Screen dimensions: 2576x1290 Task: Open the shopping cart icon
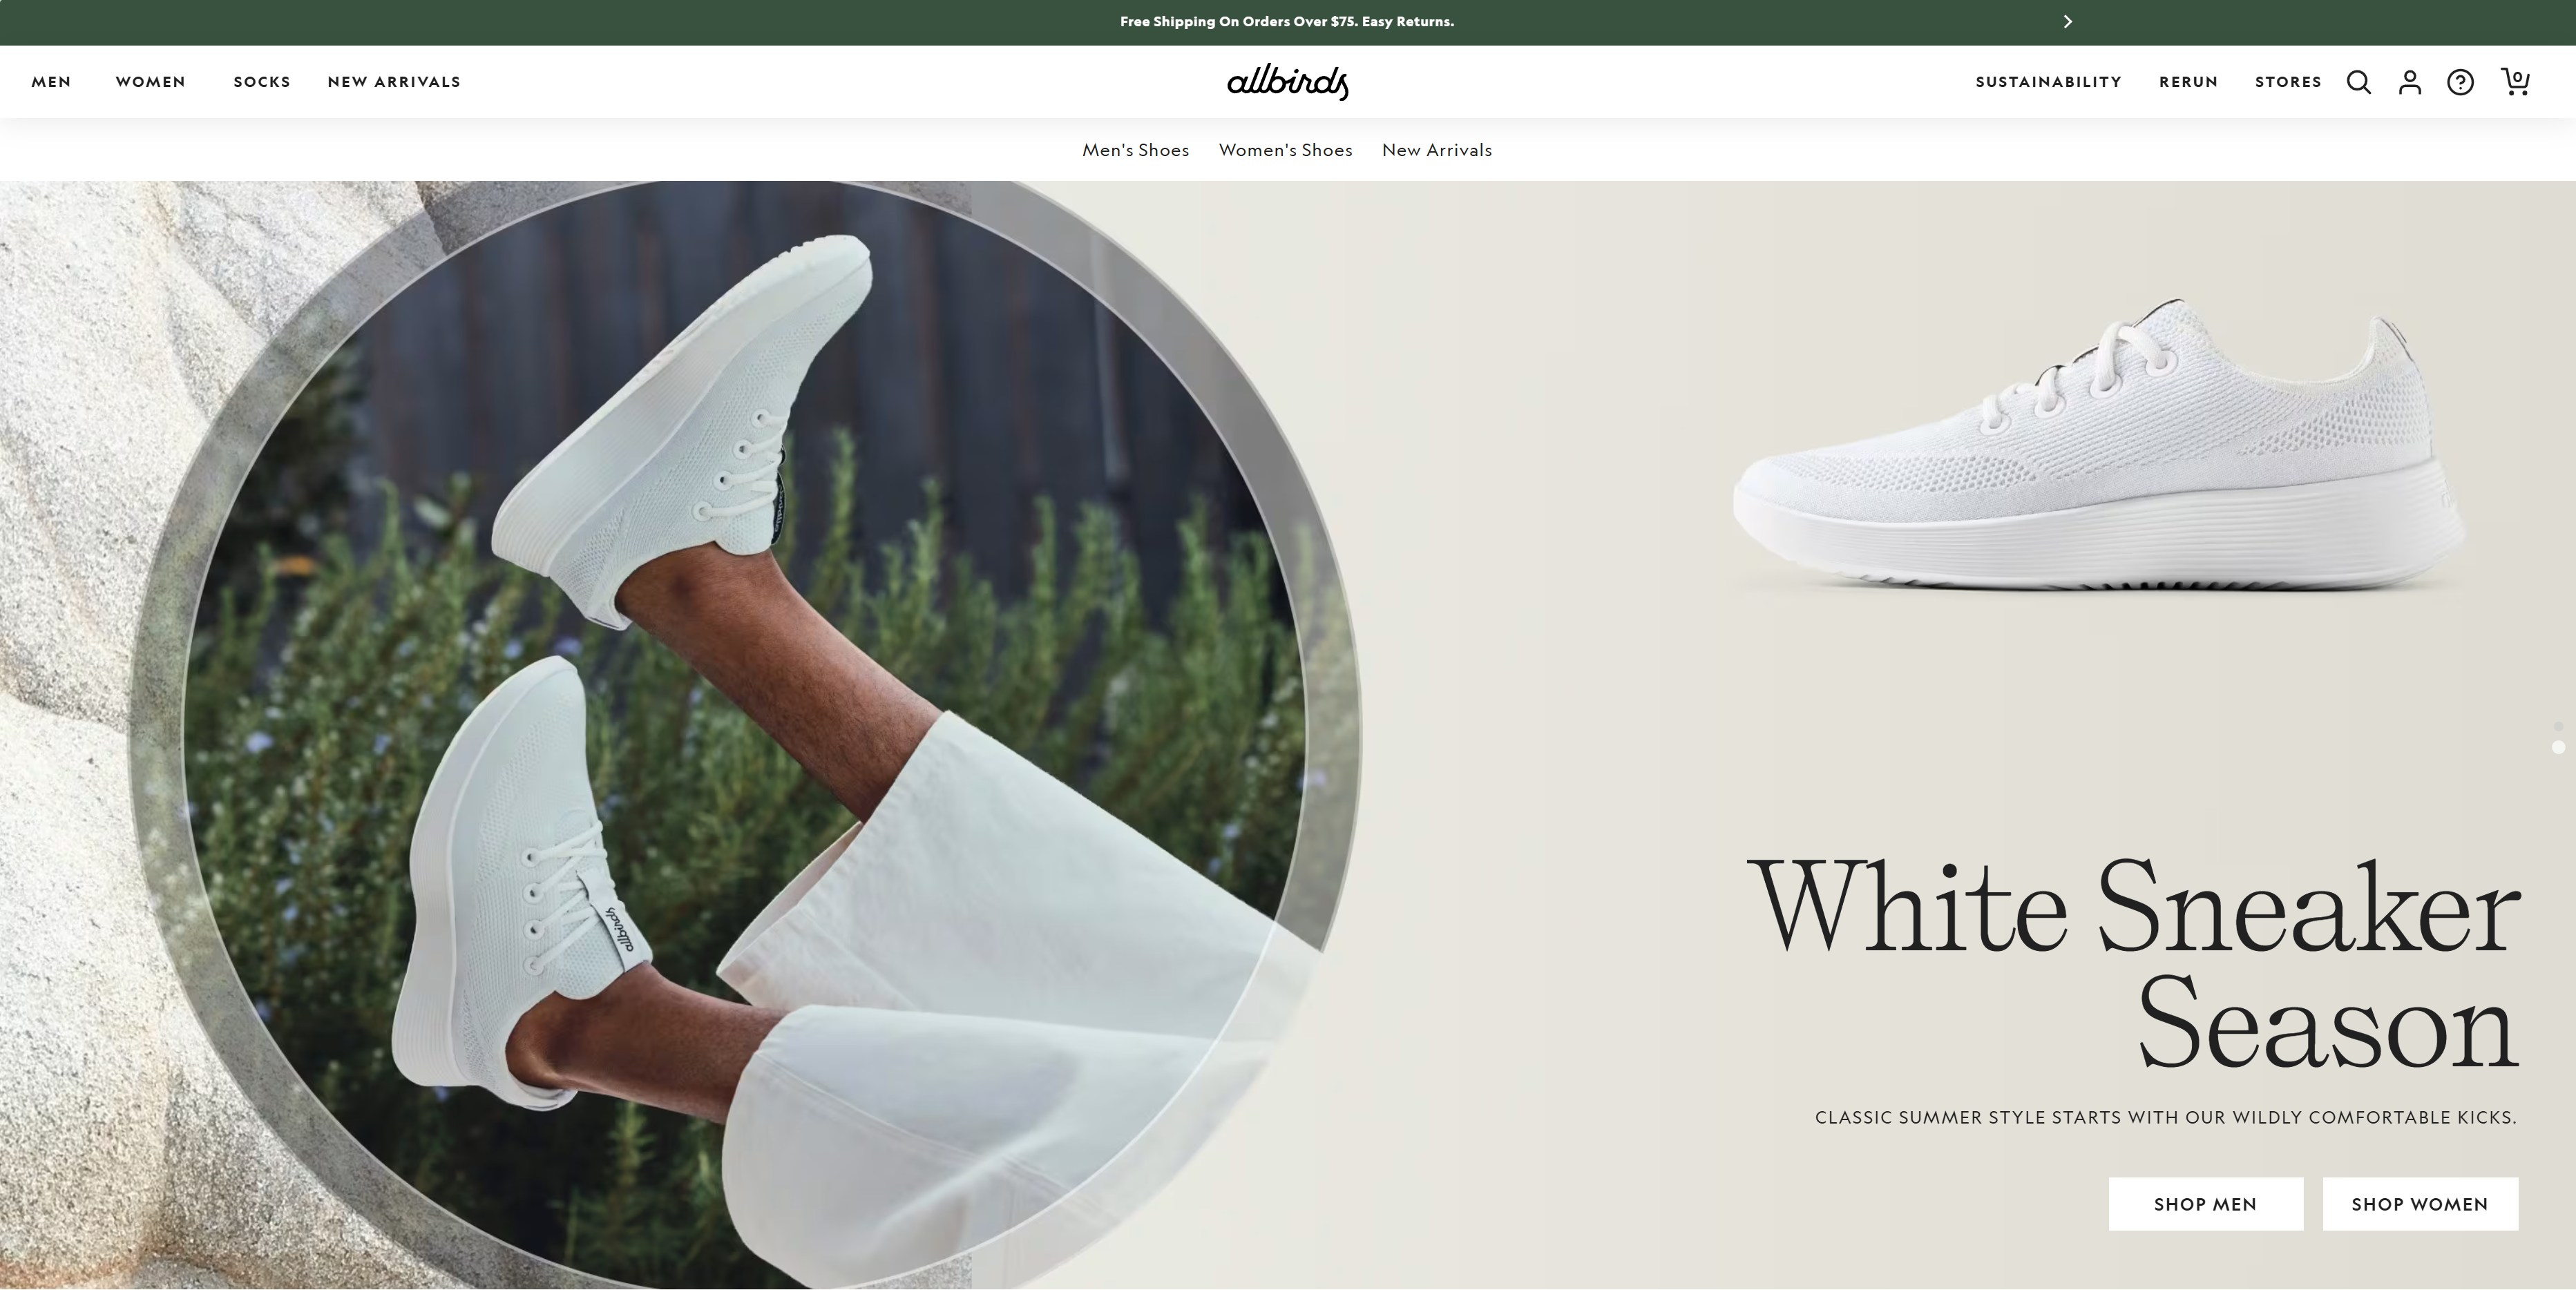tap(2515, 81)
